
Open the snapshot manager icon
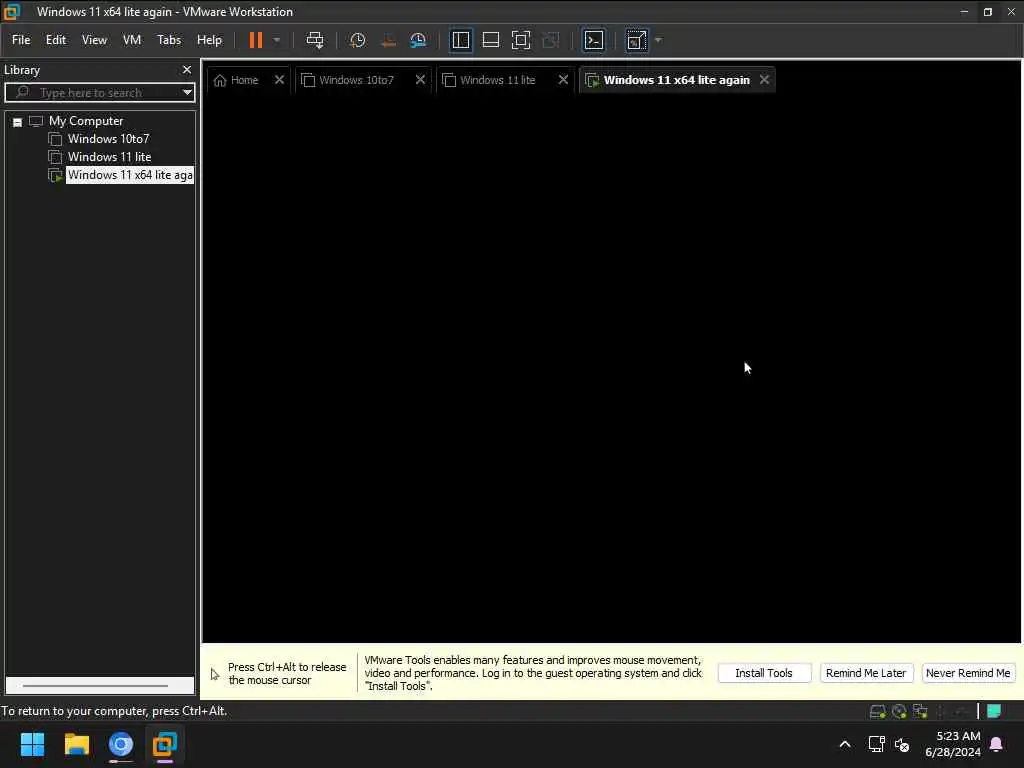418,40
